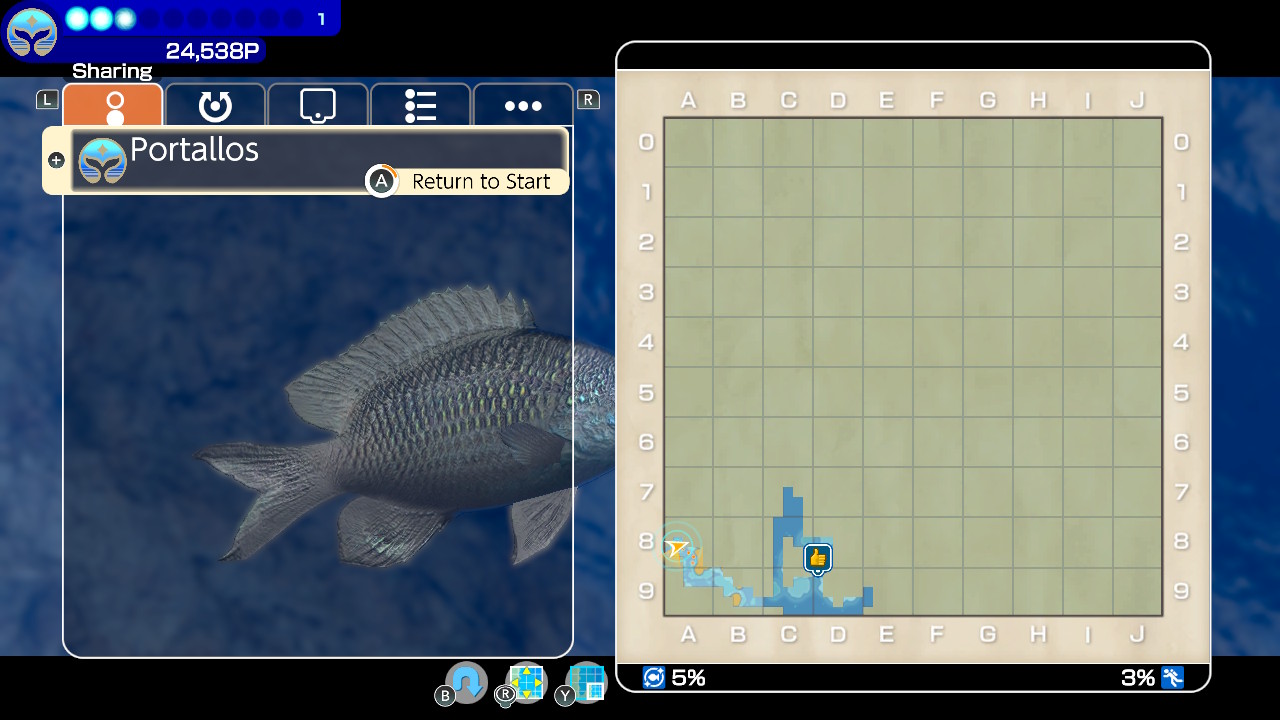
Task: Click the R shoulder button icon beside tabs
Action: tap(589, 99)
